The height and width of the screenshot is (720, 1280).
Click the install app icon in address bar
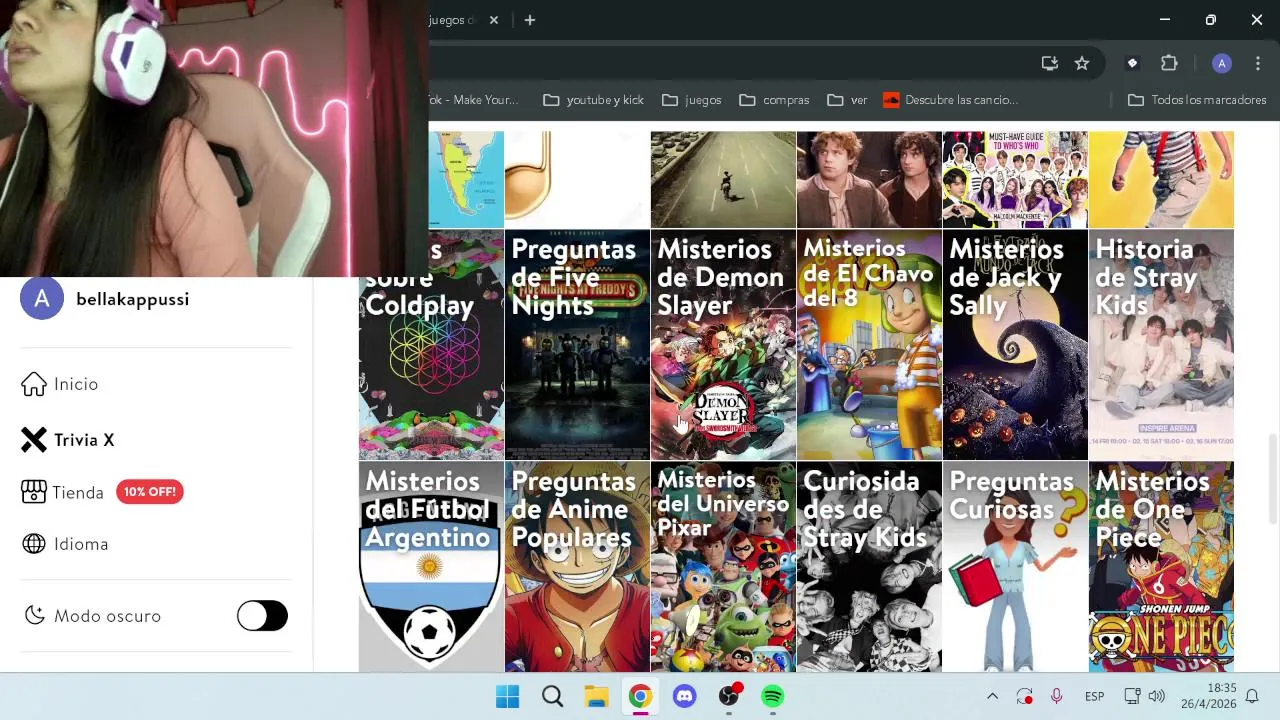point(1049,63)
